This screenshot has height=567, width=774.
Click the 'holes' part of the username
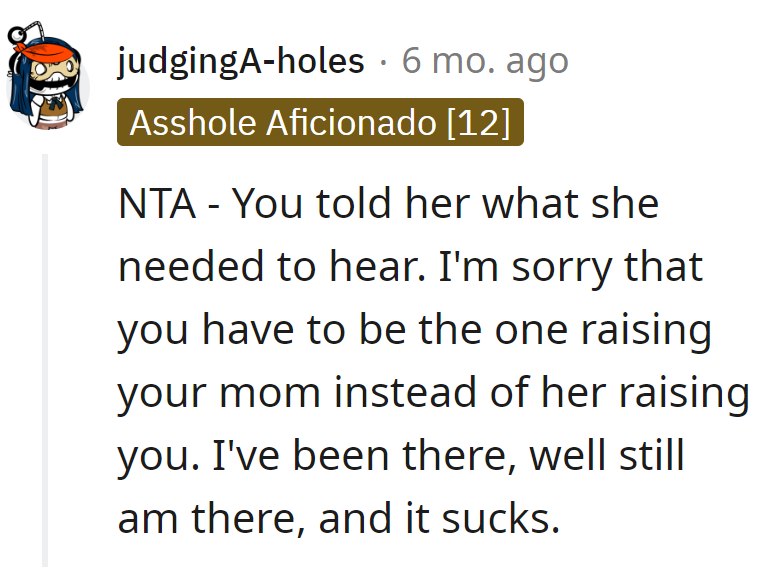tap(320, 61)
